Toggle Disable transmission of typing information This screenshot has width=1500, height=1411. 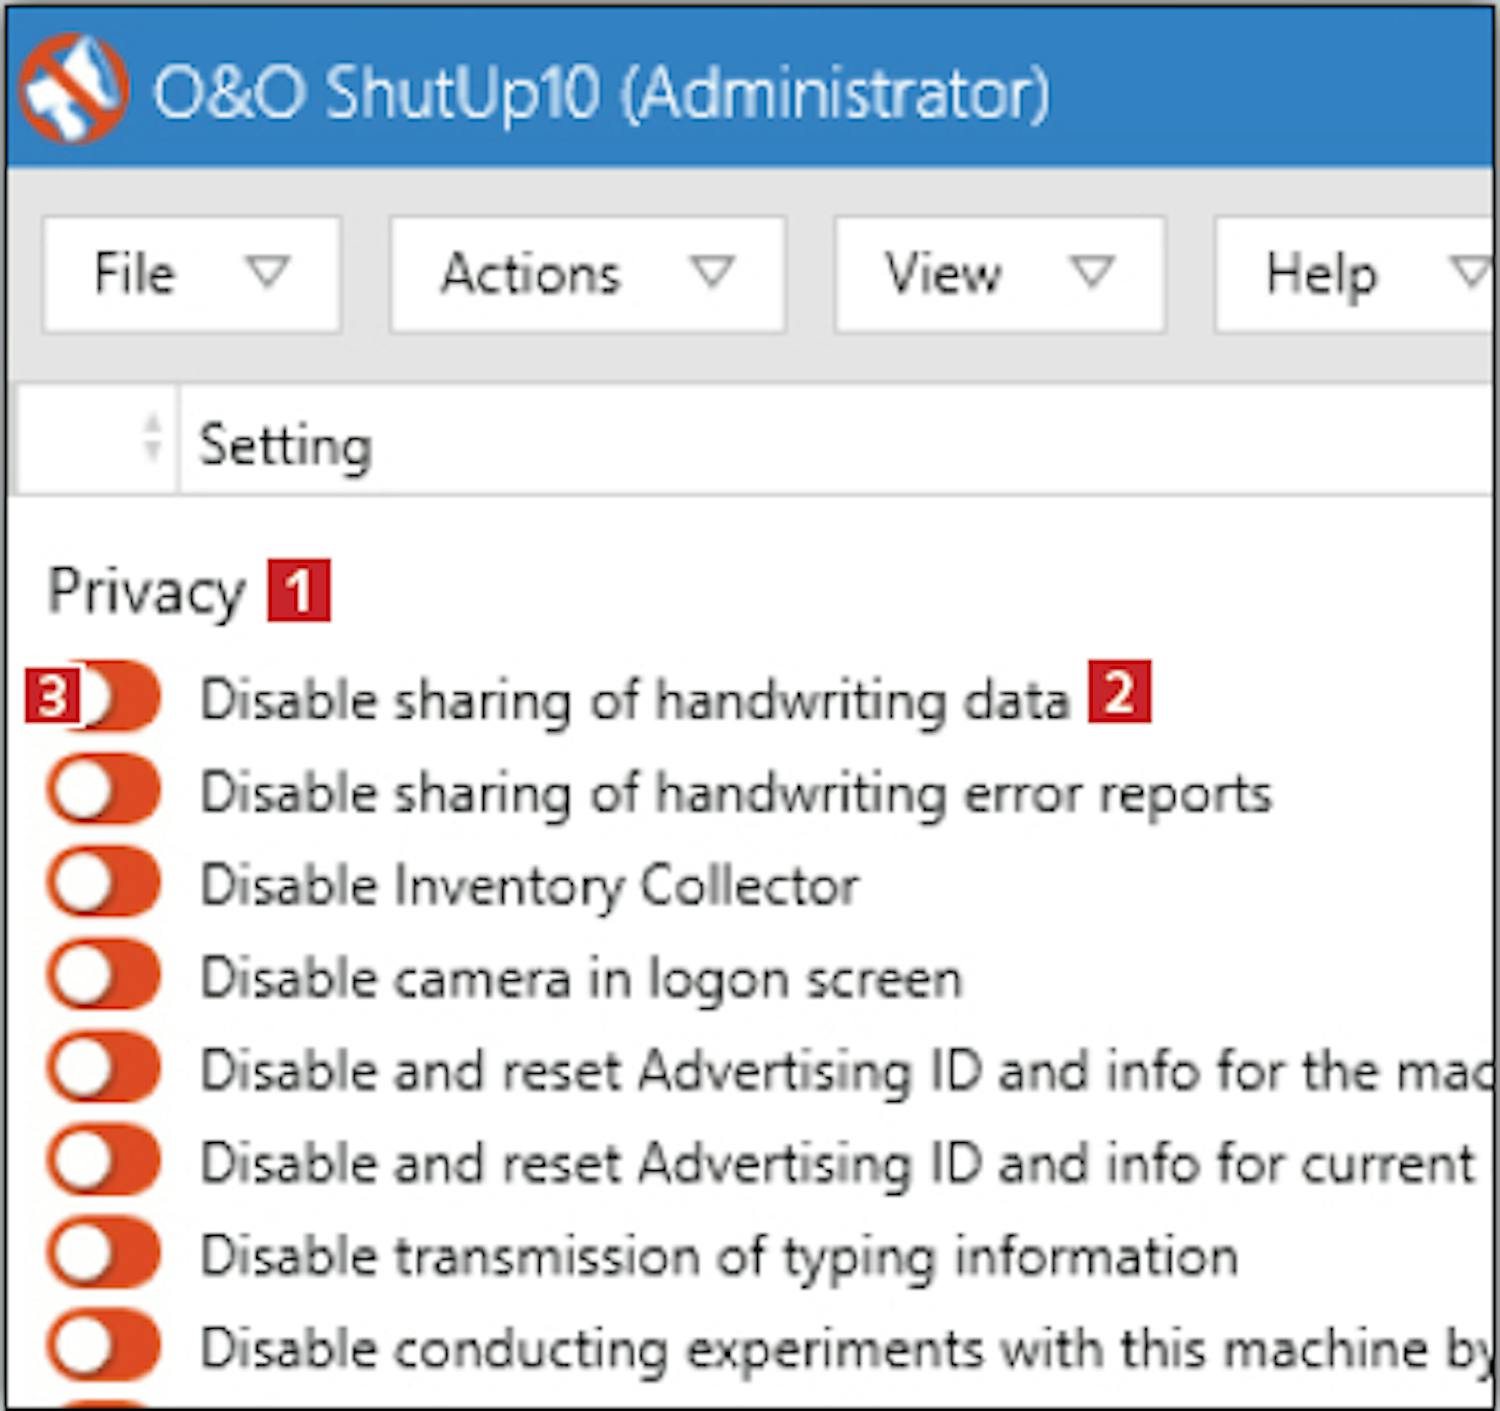pyautogui.click(x=103, y=1254)
